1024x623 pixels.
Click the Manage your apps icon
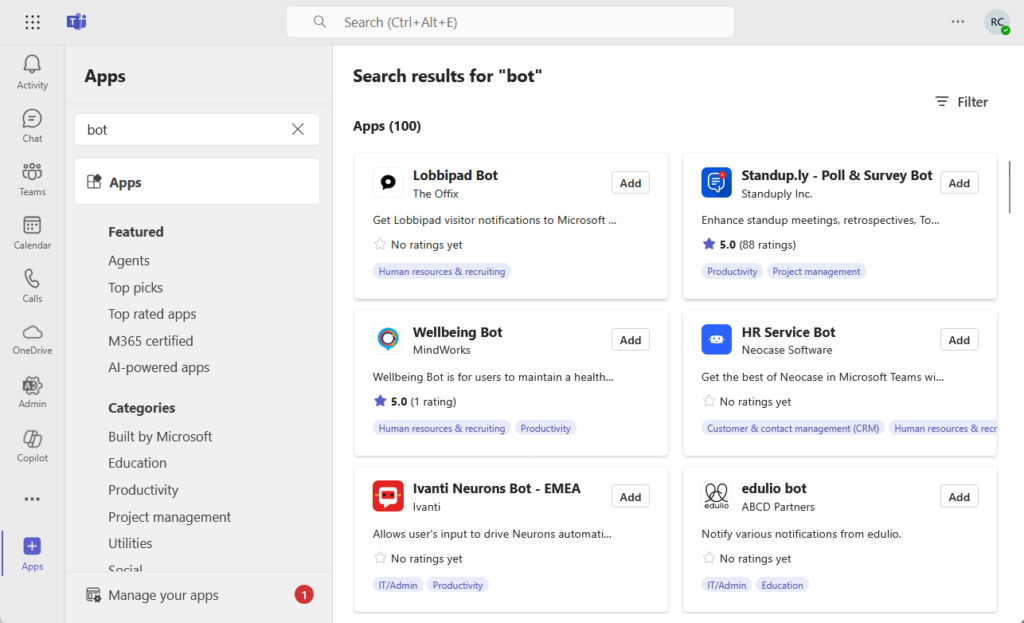(93, 595)
